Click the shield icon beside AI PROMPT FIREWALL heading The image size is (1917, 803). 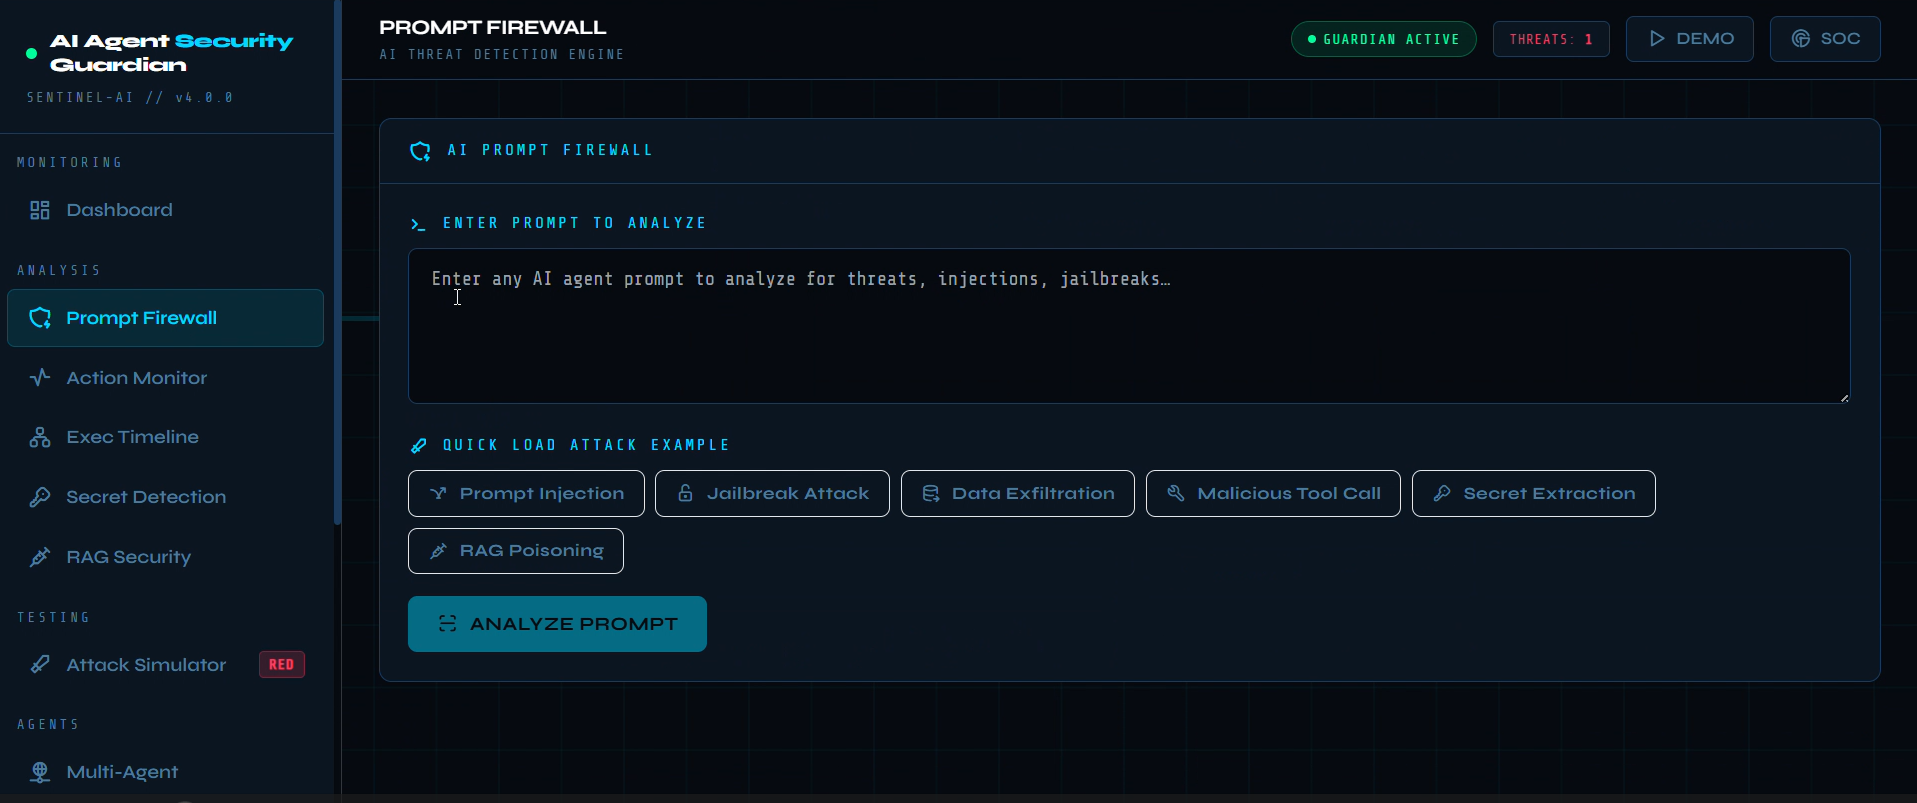point(421,151)
